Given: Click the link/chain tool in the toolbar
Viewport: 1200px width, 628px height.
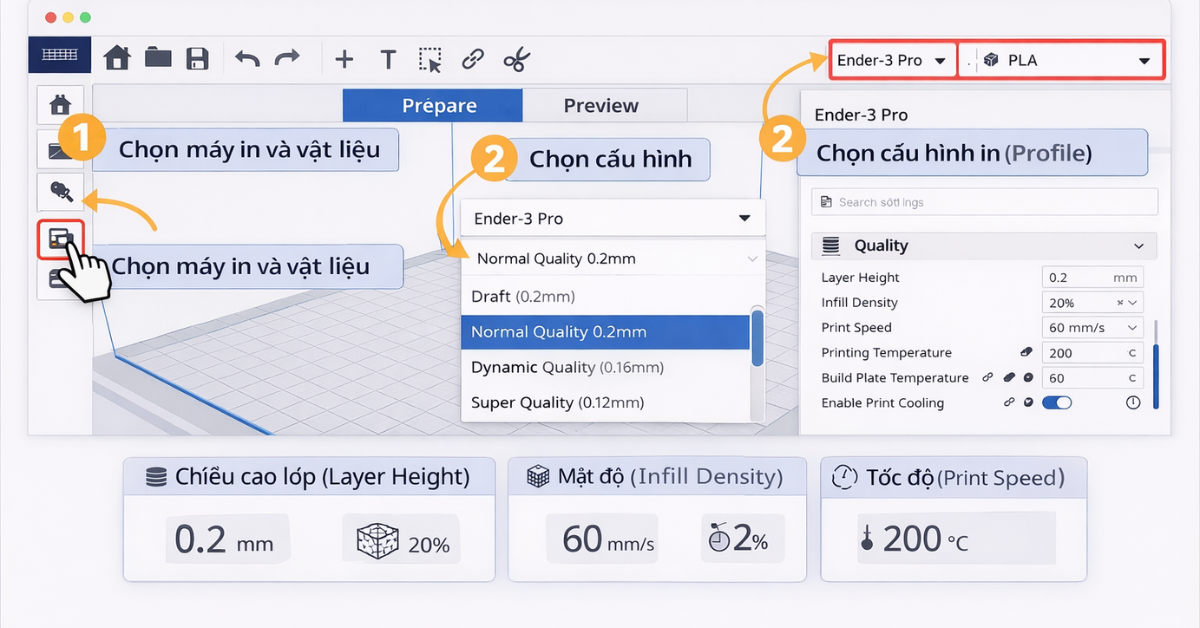Looking at the screenshot, I should pyautogui.click(x=471, y=58).
